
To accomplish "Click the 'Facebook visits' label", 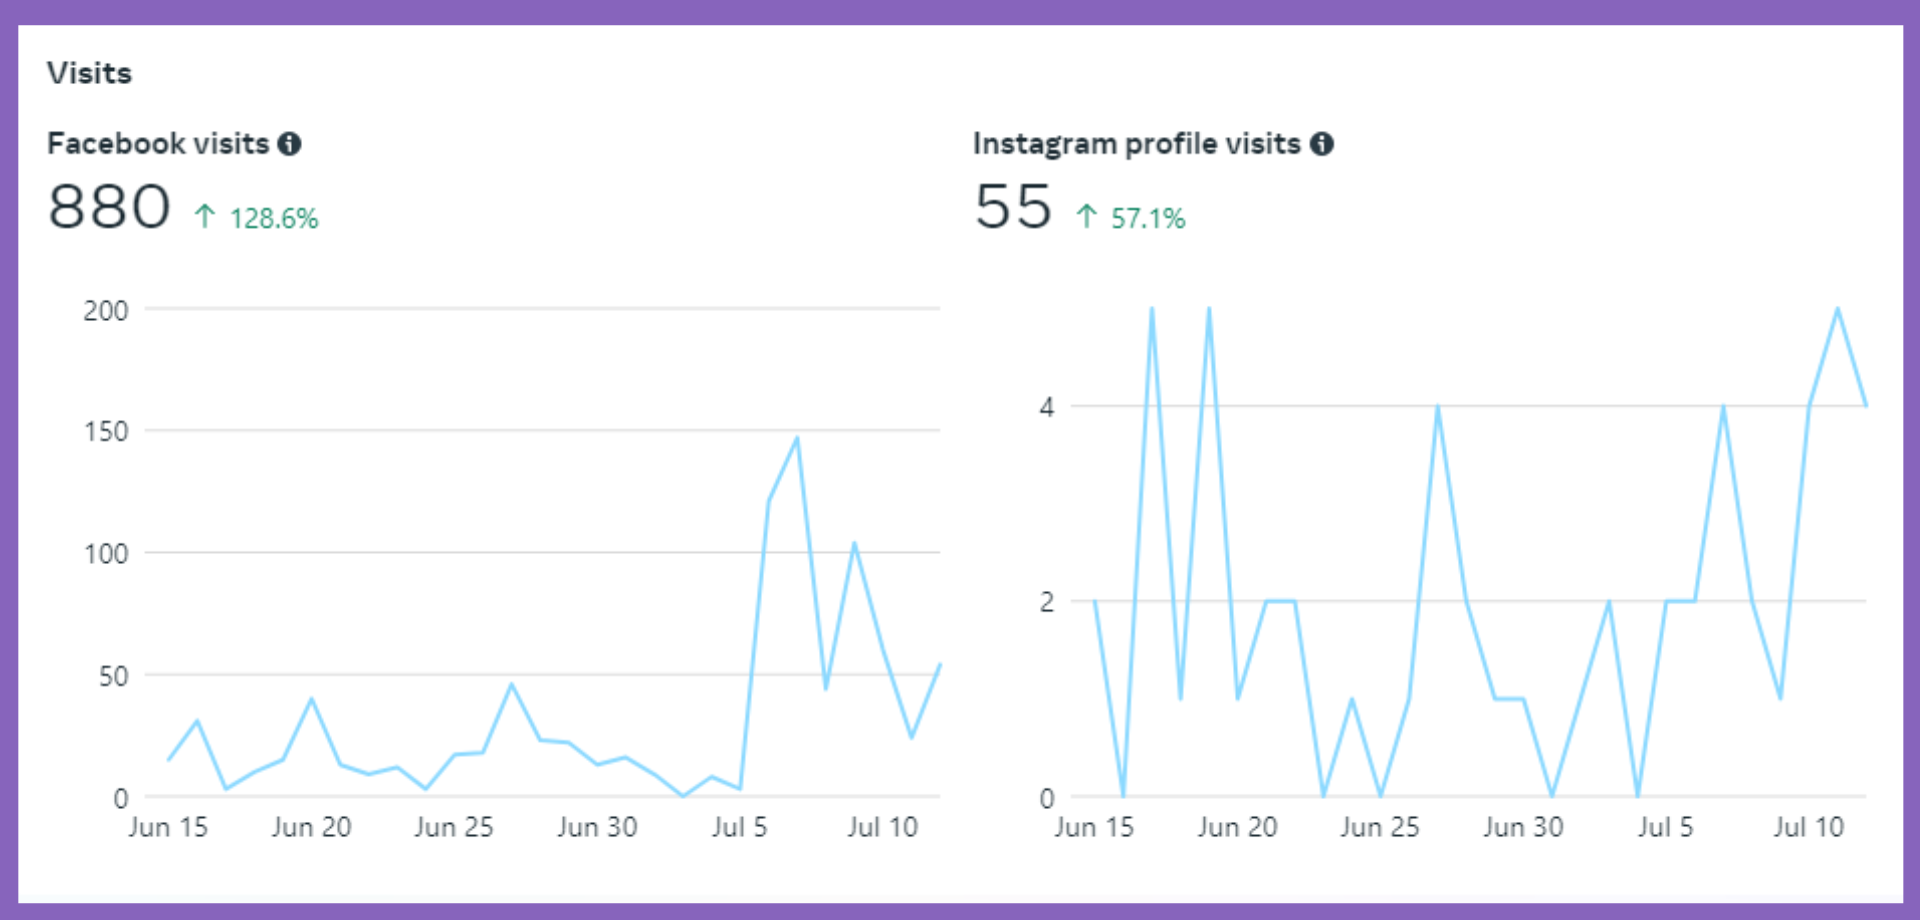I will [158, 144].
